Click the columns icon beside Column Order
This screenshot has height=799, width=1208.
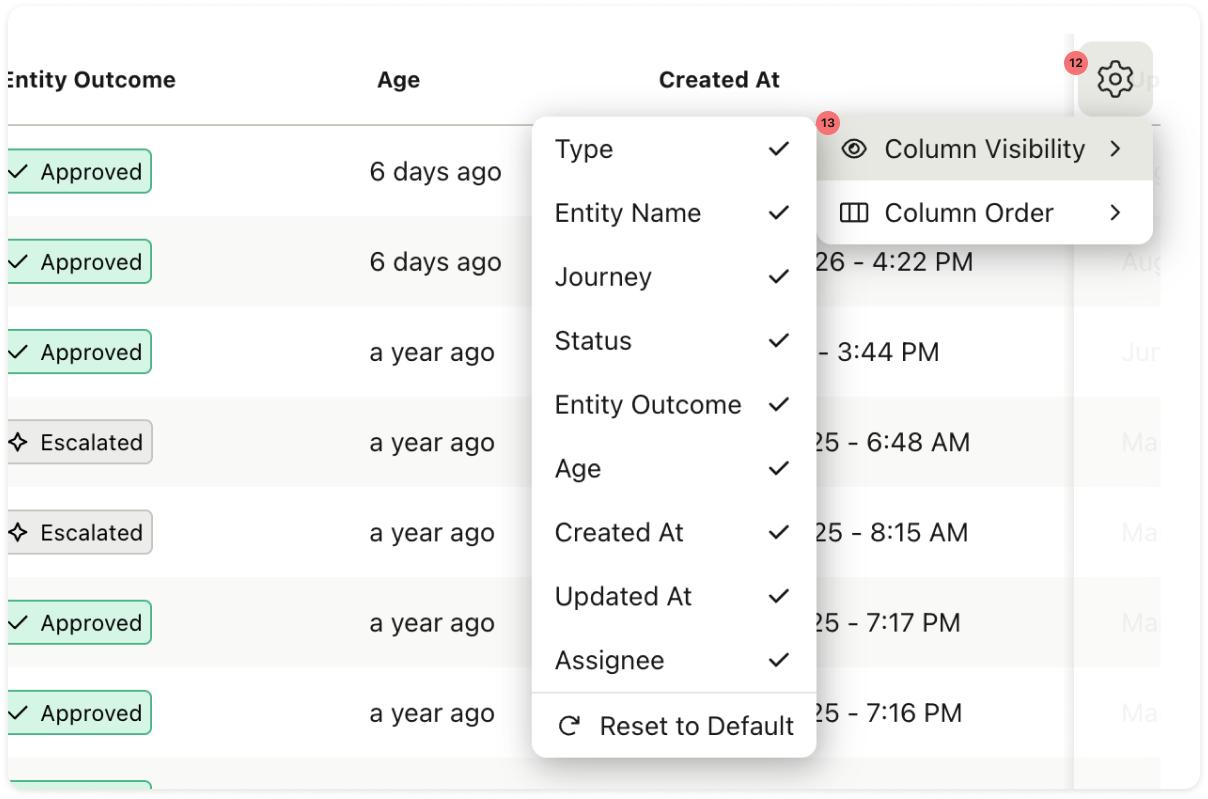click(853, 213)
